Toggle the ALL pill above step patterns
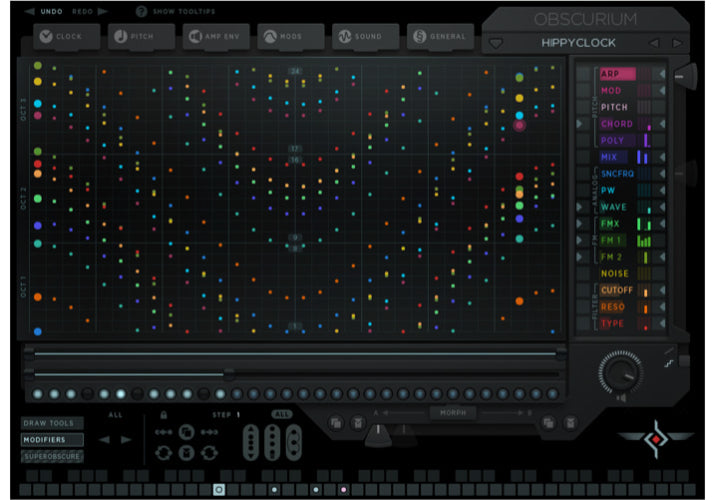715x500 pixels. click(281, 414)
